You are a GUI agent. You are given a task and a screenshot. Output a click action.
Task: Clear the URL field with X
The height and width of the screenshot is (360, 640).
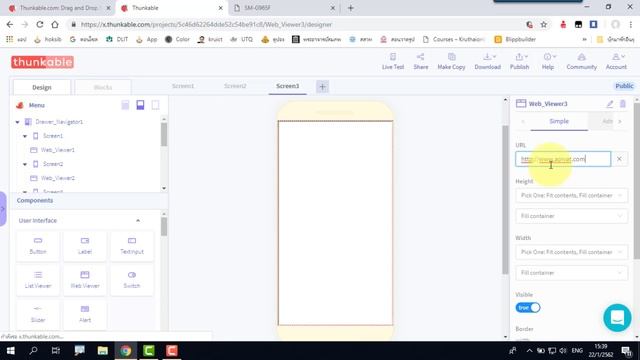[619, 159]
